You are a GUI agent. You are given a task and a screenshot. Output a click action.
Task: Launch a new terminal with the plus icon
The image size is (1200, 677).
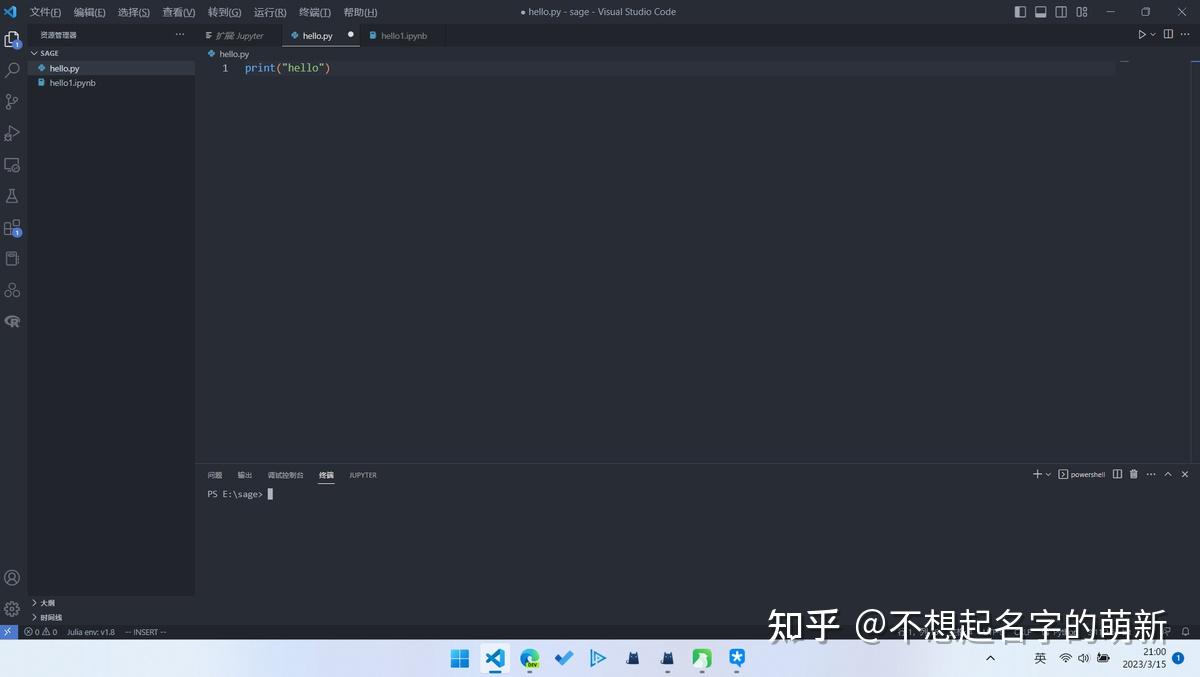pos(1037,474)
